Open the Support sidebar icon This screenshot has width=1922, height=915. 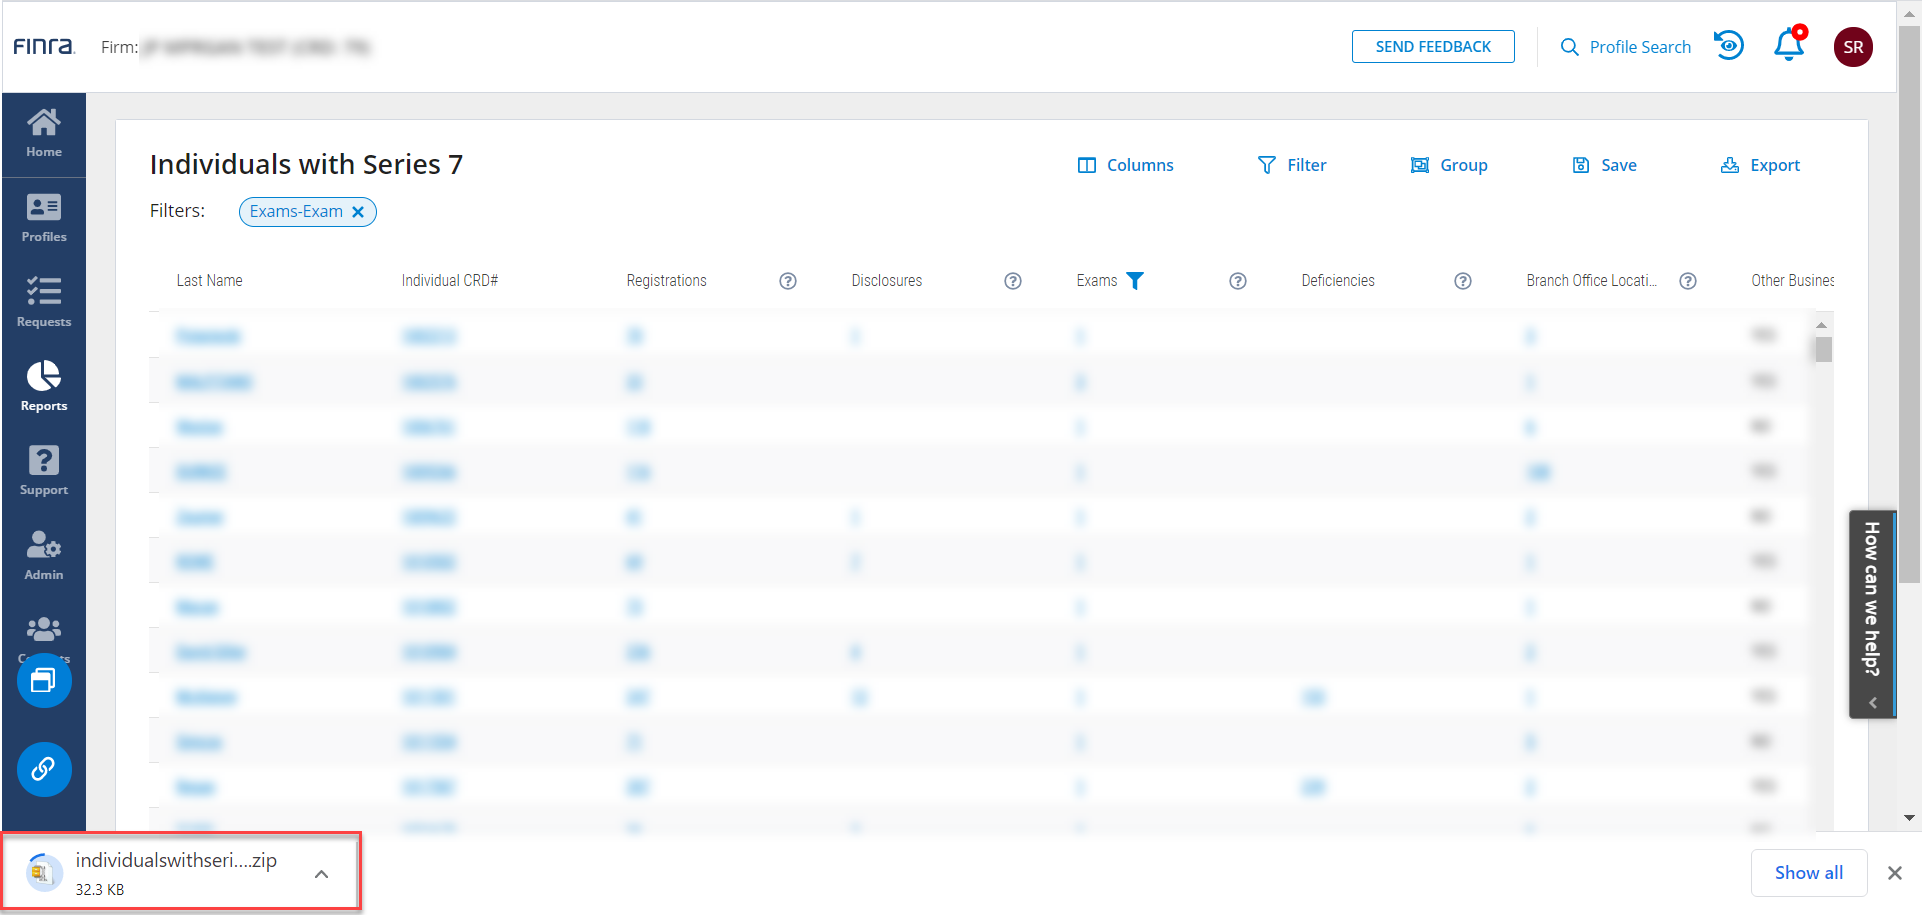44,471
